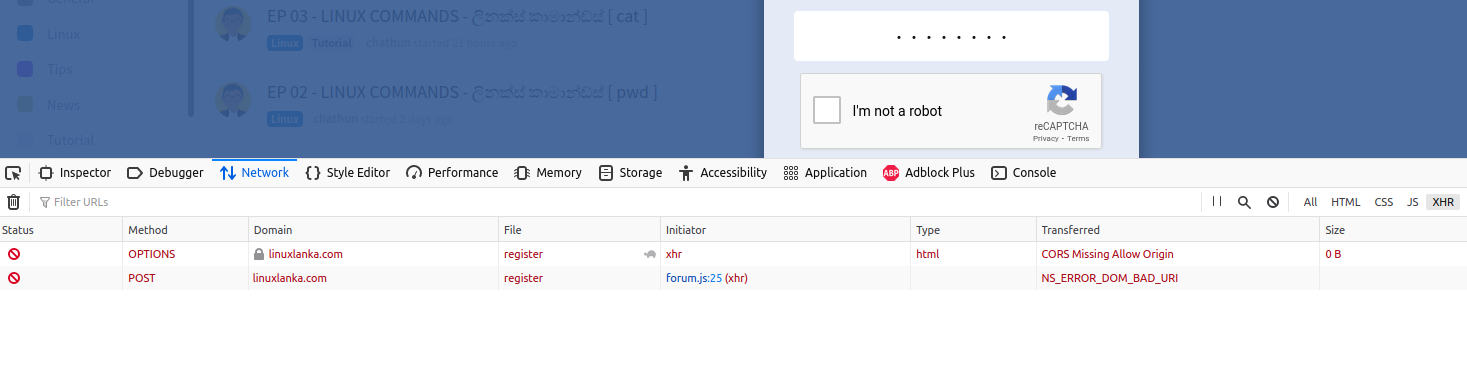This screenshot has height=388, width=1467.
Task: Check the I'm not a robot box
Action: point(827,110)
